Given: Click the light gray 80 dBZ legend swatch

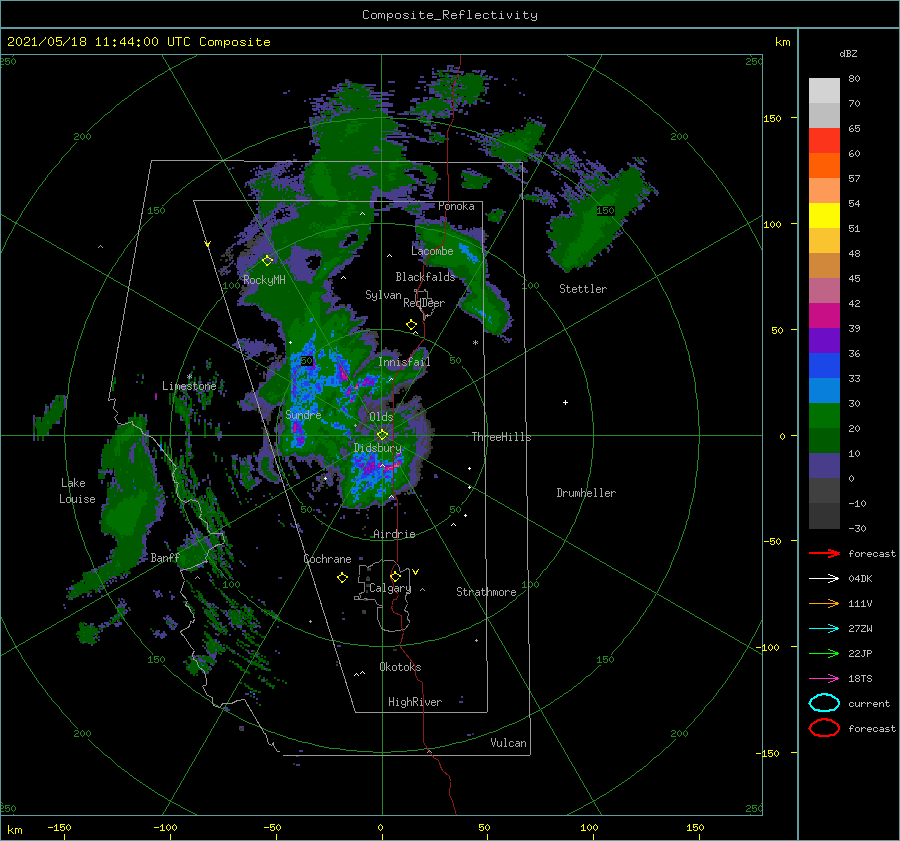Looking at the screenshot, I should 824,90.
